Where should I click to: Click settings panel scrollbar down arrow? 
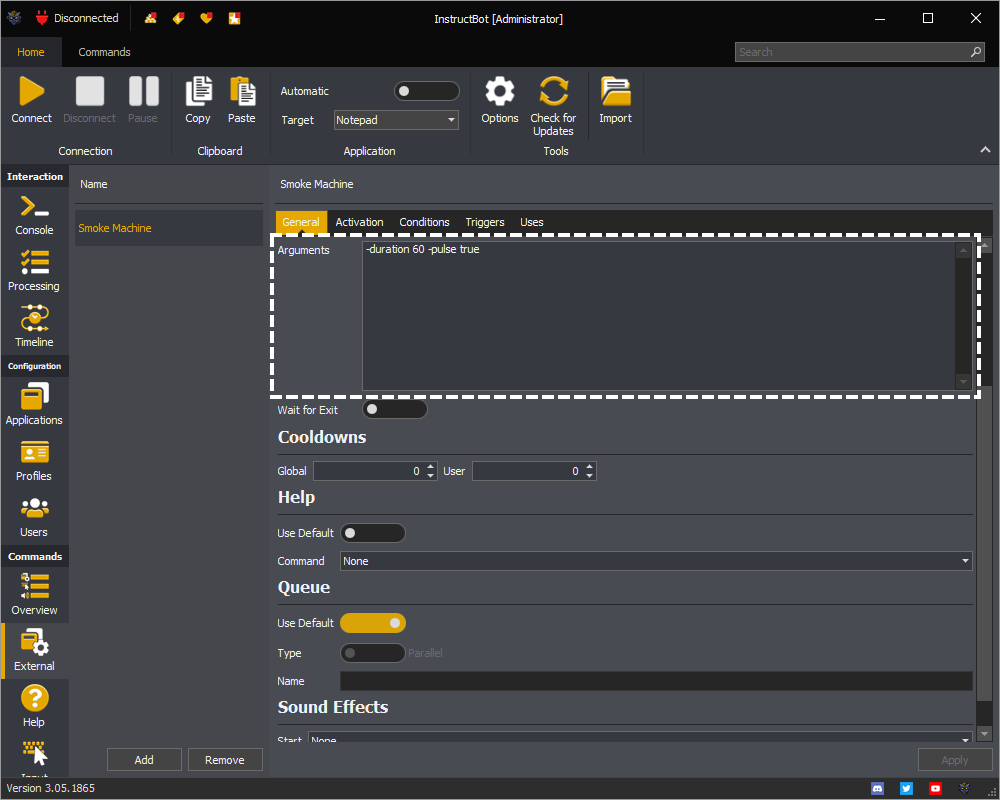click(x=985, y=734)
